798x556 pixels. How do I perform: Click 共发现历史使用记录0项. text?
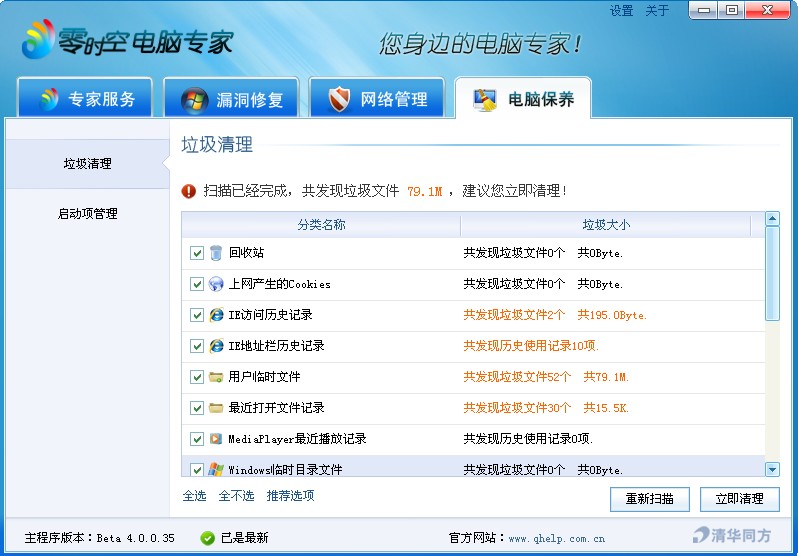point(528,439)
